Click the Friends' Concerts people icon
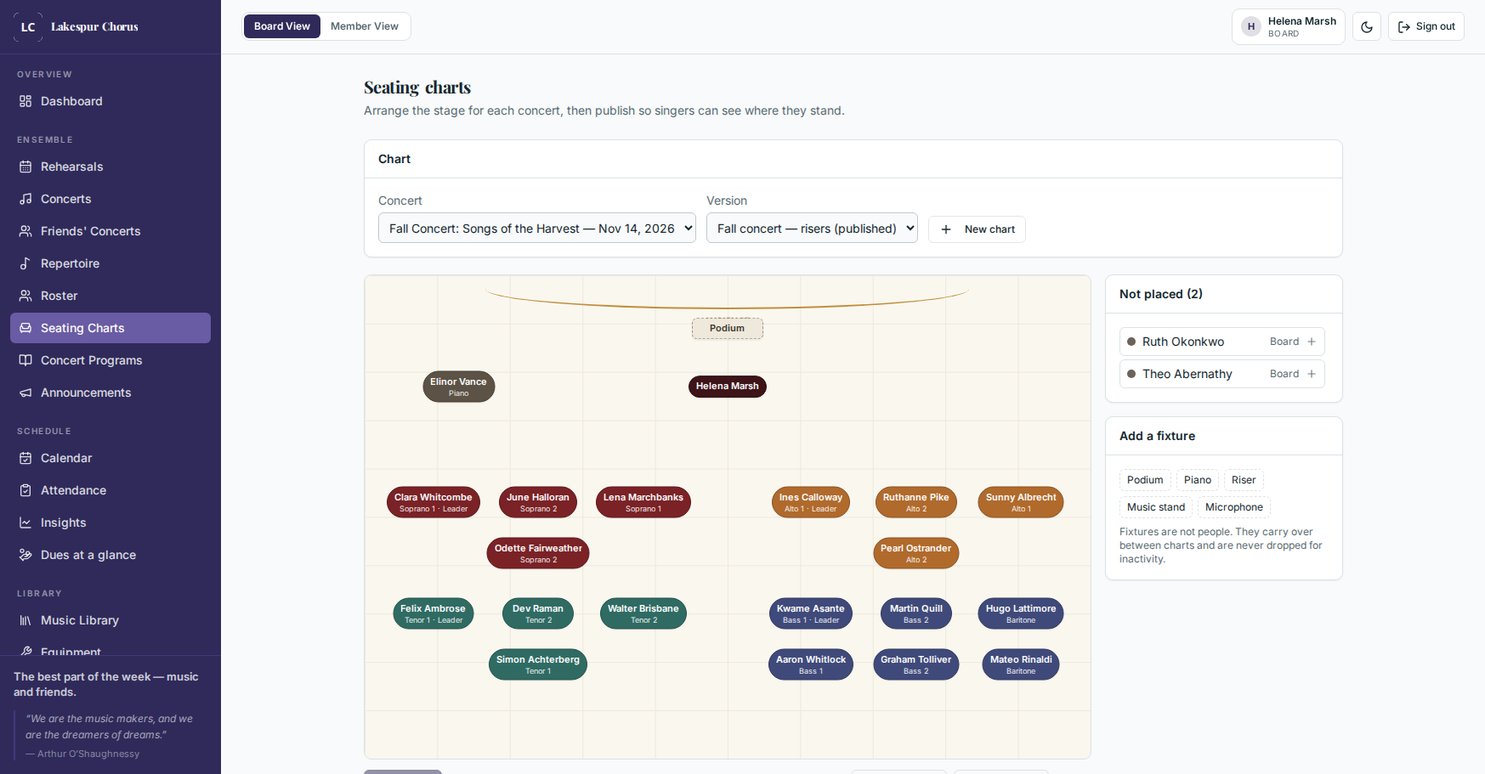The width and height of the screenshot is (1485, 774). tap(26, 231)
